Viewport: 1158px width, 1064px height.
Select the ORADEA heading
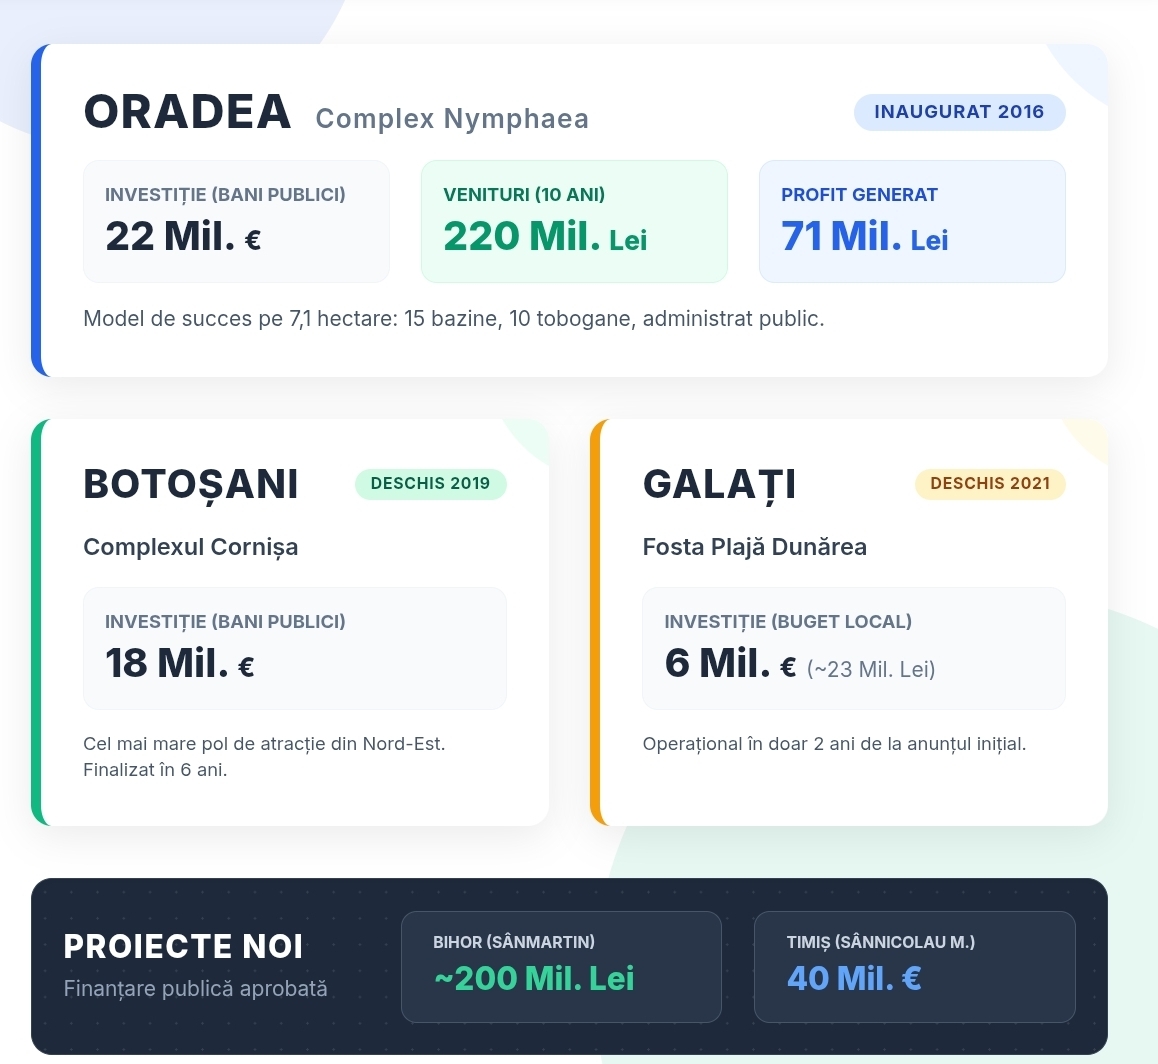point(188,112)
